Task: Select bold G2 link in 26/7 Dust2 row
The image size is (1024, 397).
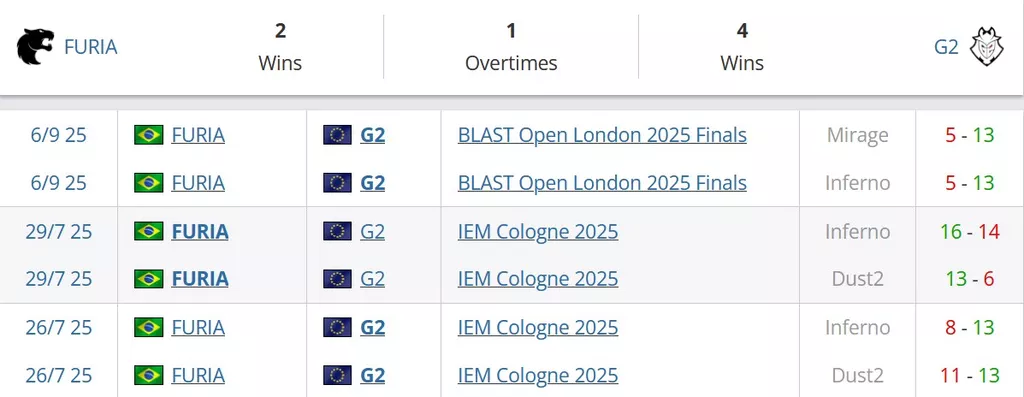Action: pyautogui.click(x=372, y=375)
